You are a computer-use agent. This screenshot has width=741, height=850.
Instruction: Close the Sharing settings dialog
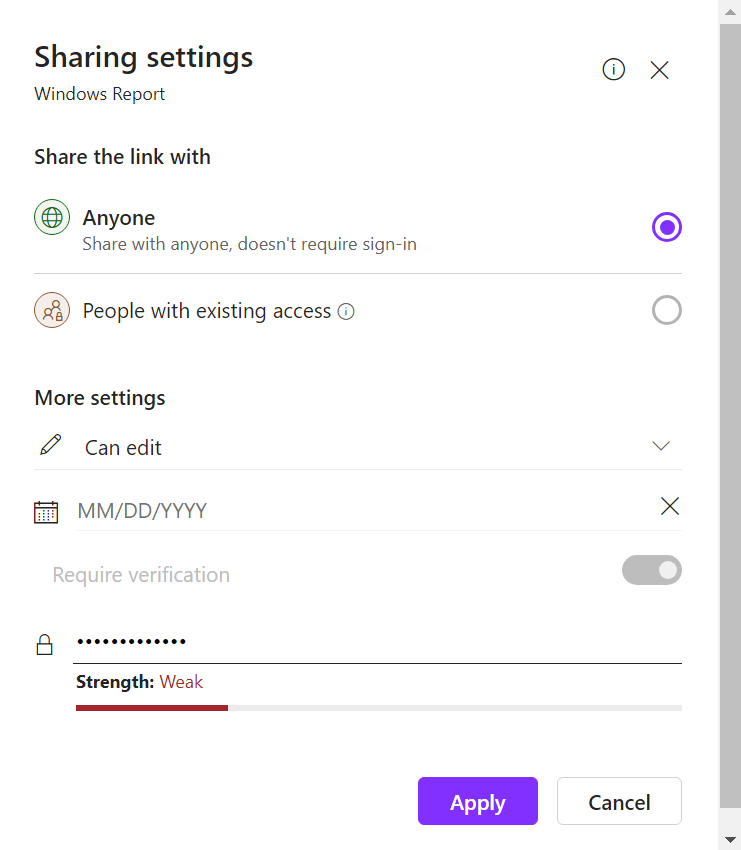coord(659,70)
